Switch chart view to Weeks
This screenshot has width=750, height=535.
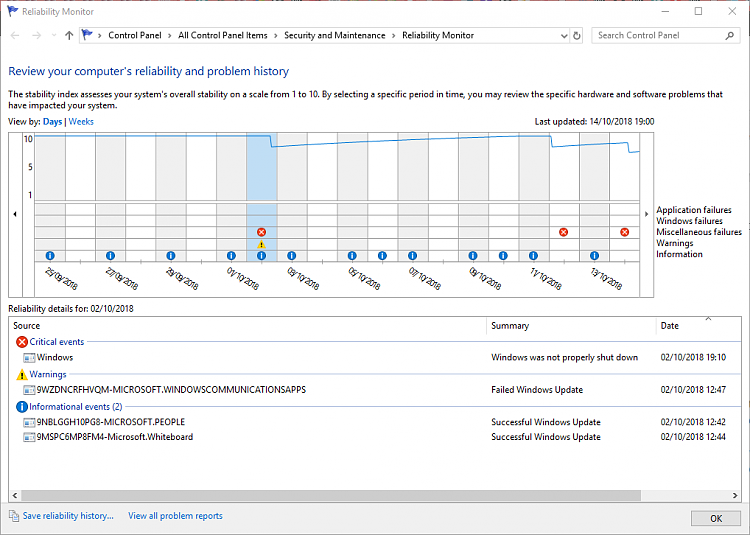pyautogui.click(x=81, y=121)
